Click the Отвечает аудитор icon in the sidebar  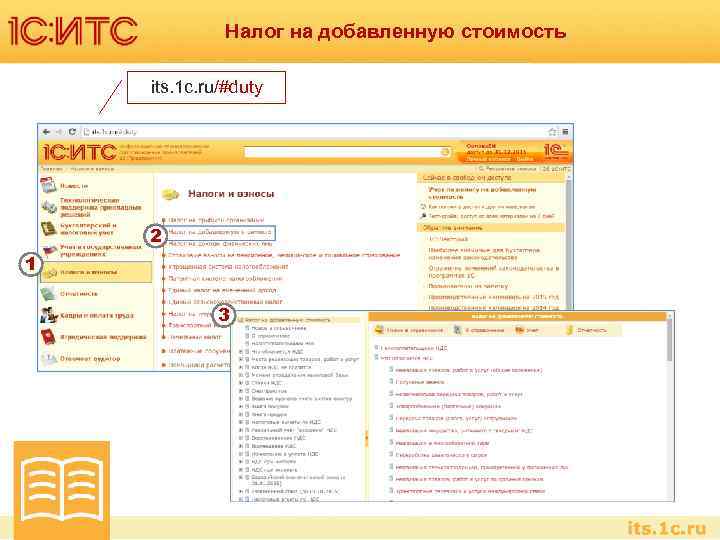[x=49, y=359]
